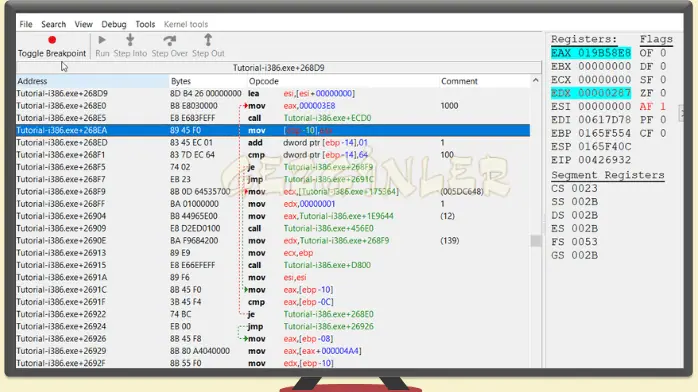Select the GS 002B segment register

pos(574,255)
